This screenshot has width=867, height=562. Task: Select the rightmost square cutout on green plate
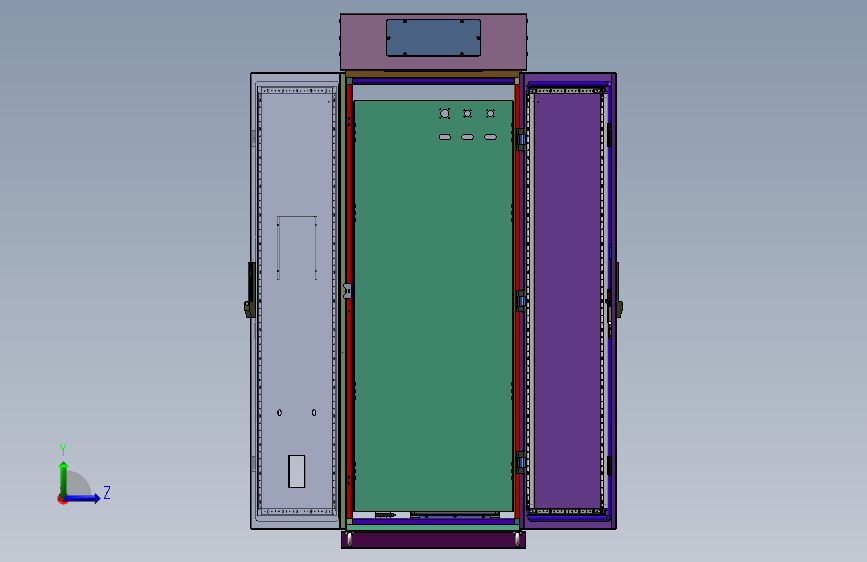point(490,113)
